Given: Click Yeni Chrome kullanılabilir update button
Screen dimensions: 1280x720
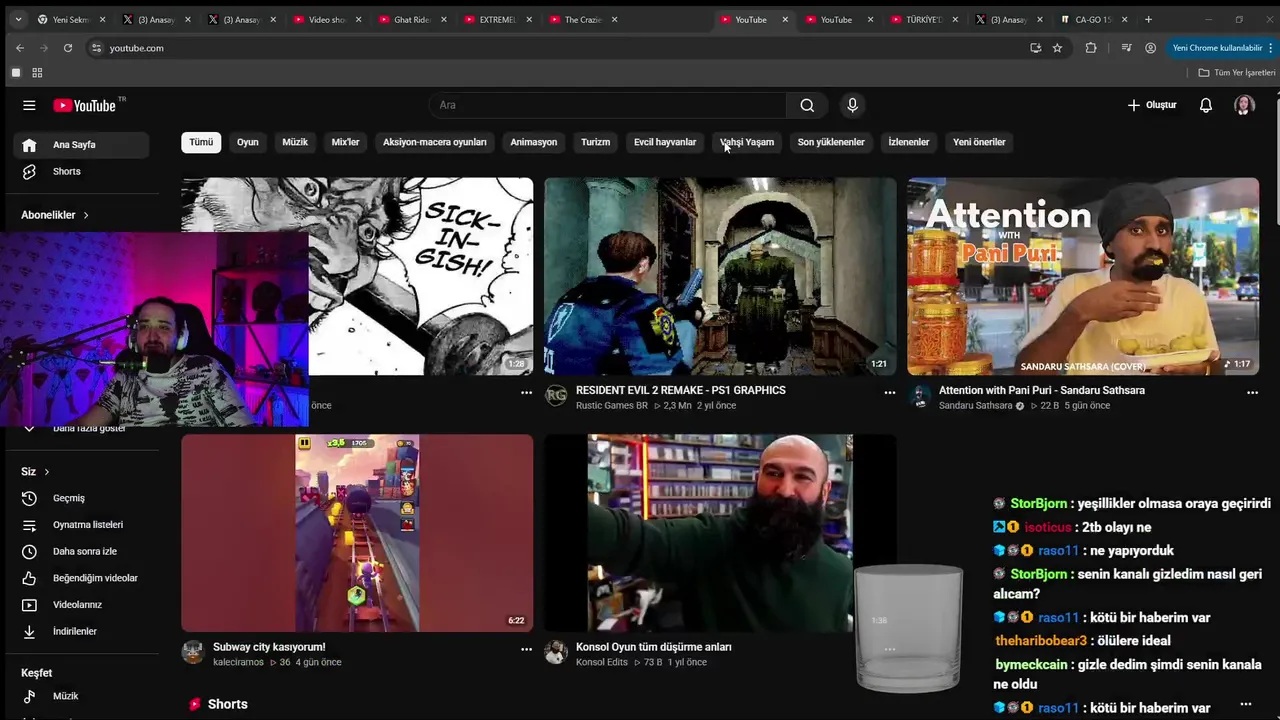Looking at the screenshot, I should [x=1220, y=48].
